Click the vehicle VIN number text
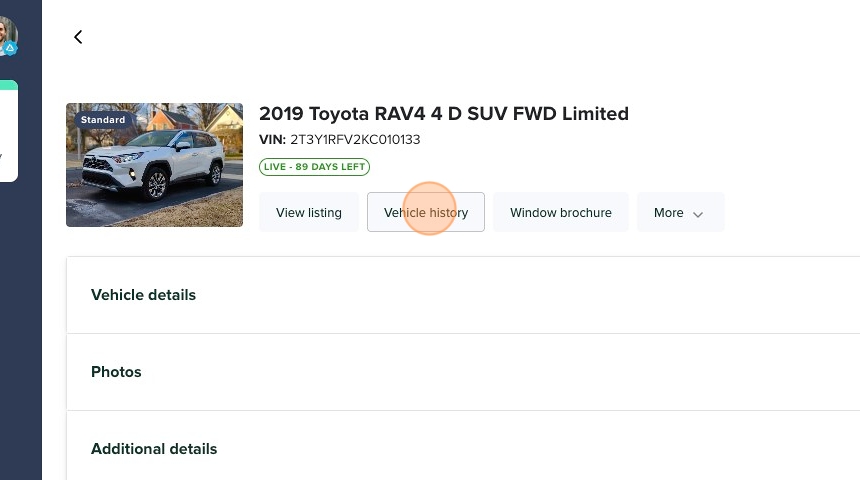This screenshot has width=860, height=480. [355, 140]
